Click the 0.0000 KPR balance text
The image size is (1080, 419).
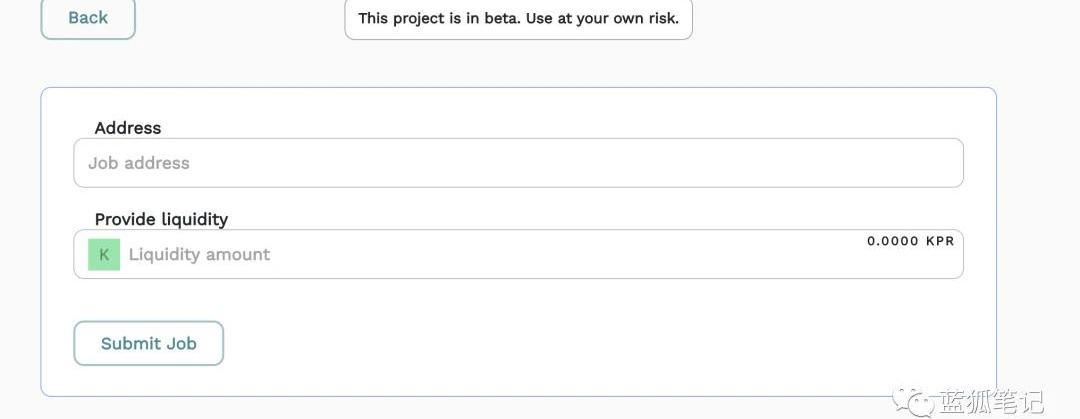[910, 241]
